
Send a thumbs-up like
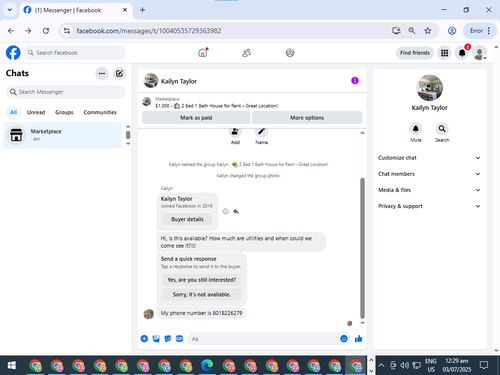tap(359, 339)
